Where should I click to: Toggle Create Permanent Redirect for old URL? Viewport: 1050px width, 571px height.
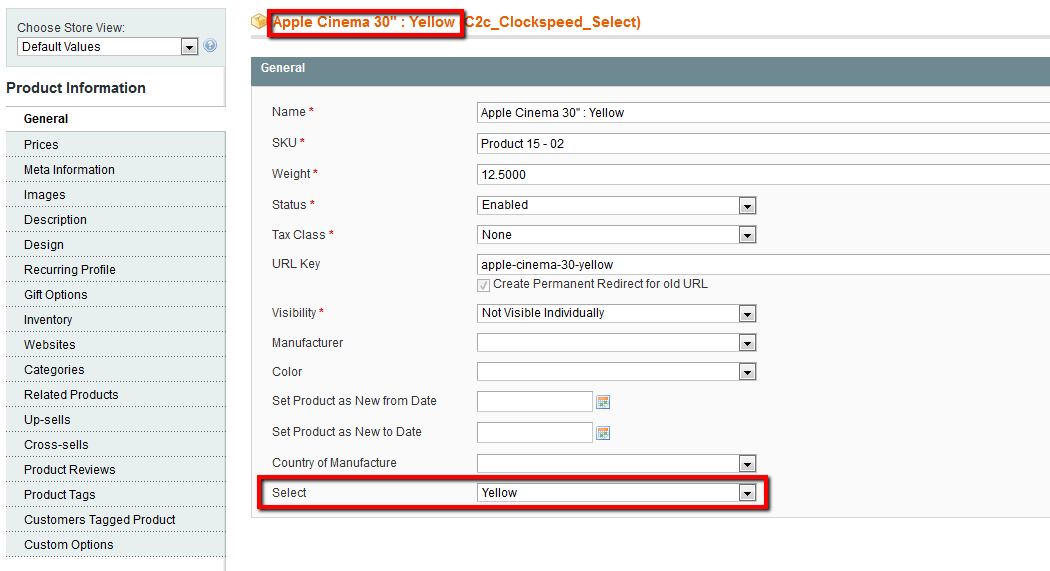pos(483,285)
